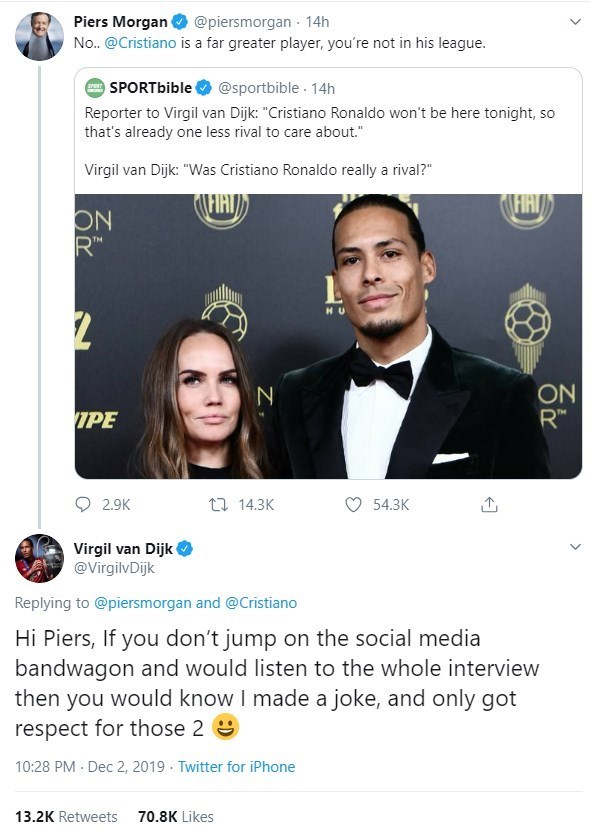
Task: Open the @Cristiano mention in Piers' tweet
Action: pos(140,43)
